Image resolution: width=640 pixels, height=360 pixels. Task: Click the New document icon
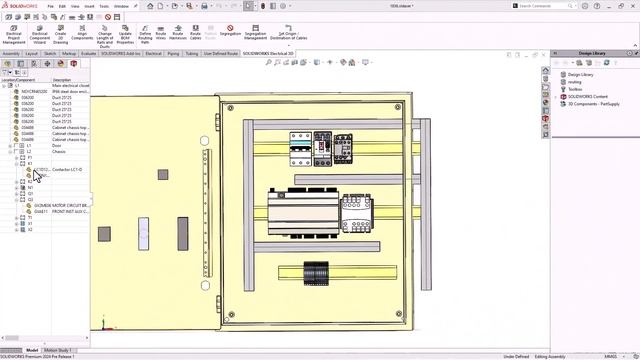point(160,6)
